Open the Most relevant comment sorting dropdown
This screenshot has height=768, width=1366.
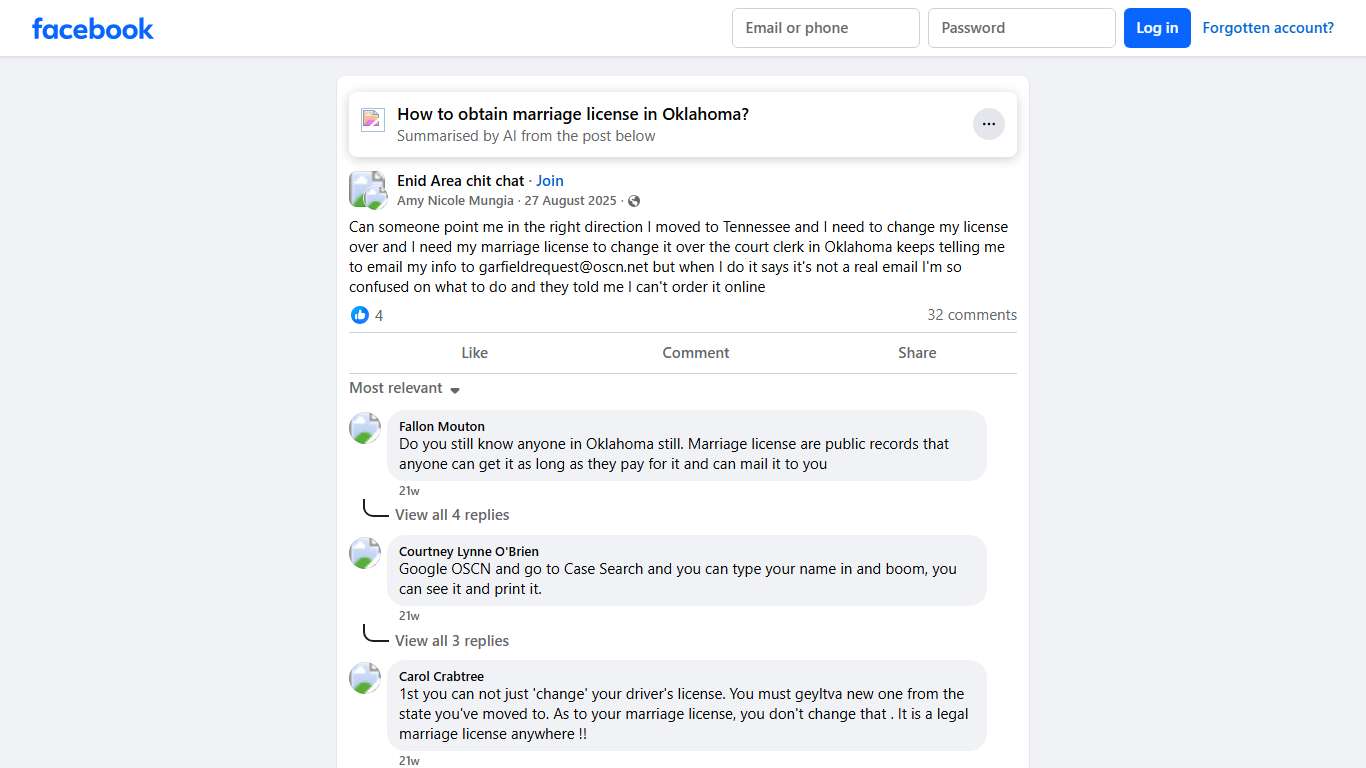tap(404, 388)
